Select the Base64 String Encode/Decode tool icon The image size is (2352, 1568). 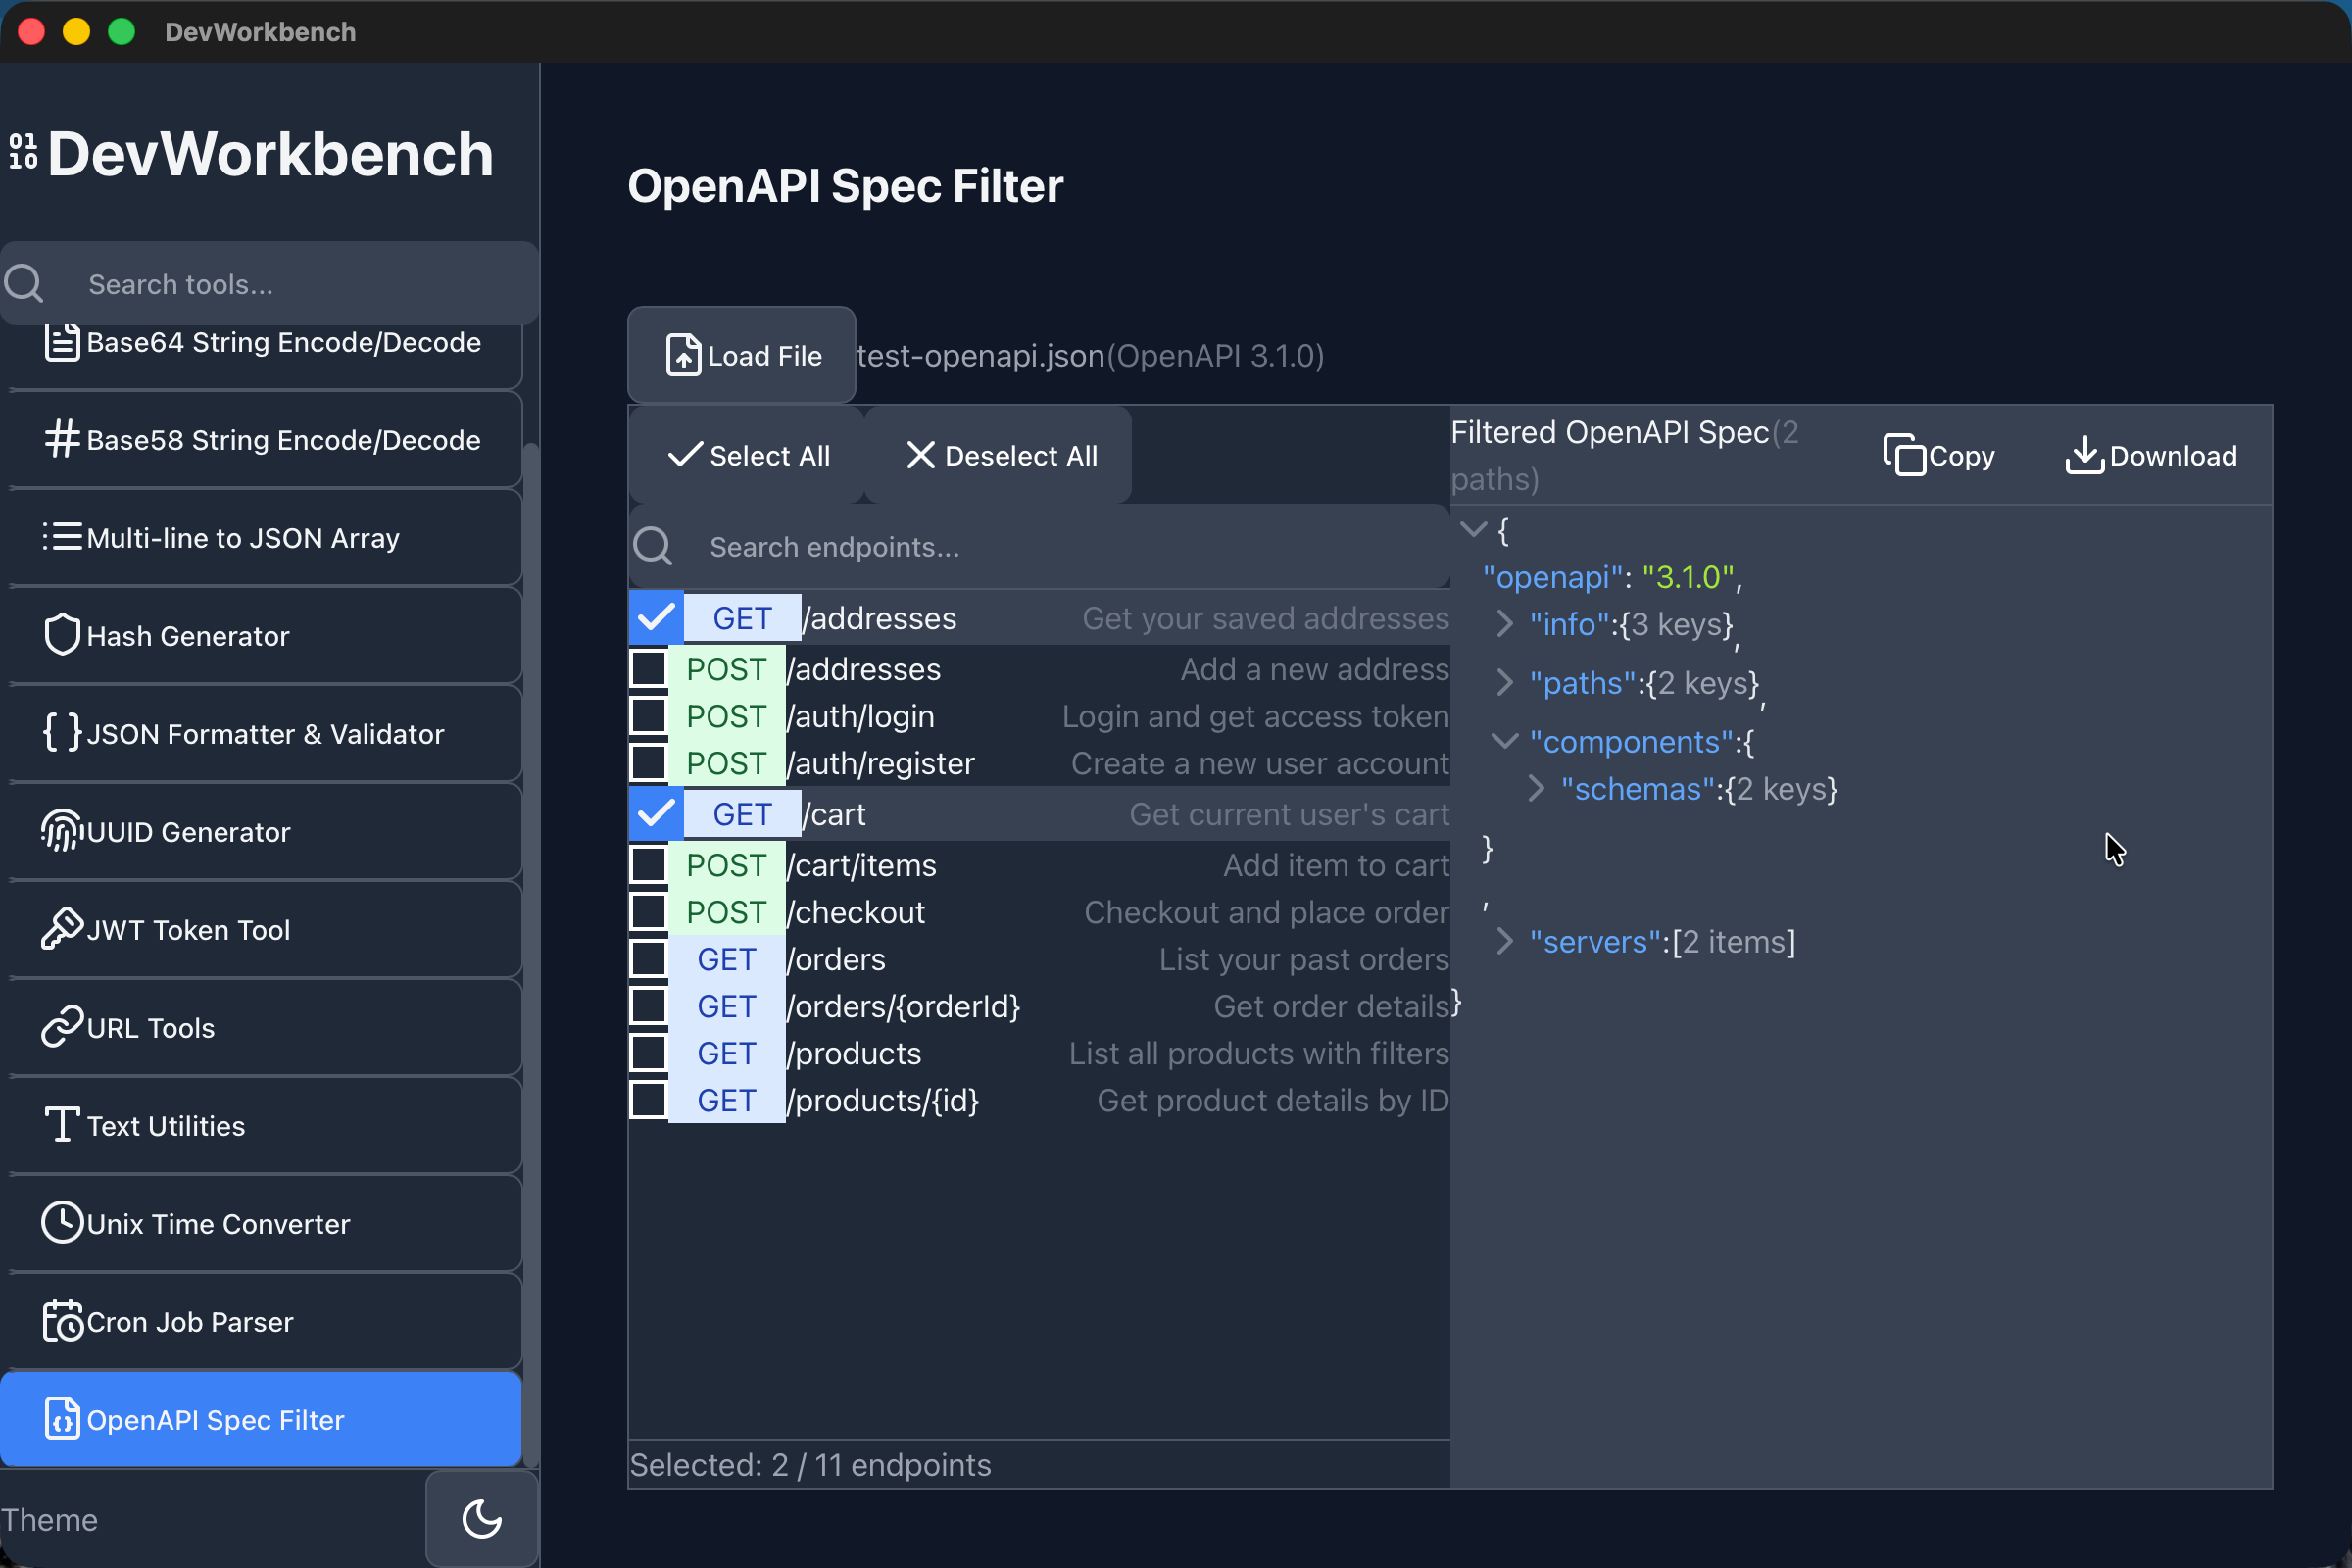coord(63,341)
